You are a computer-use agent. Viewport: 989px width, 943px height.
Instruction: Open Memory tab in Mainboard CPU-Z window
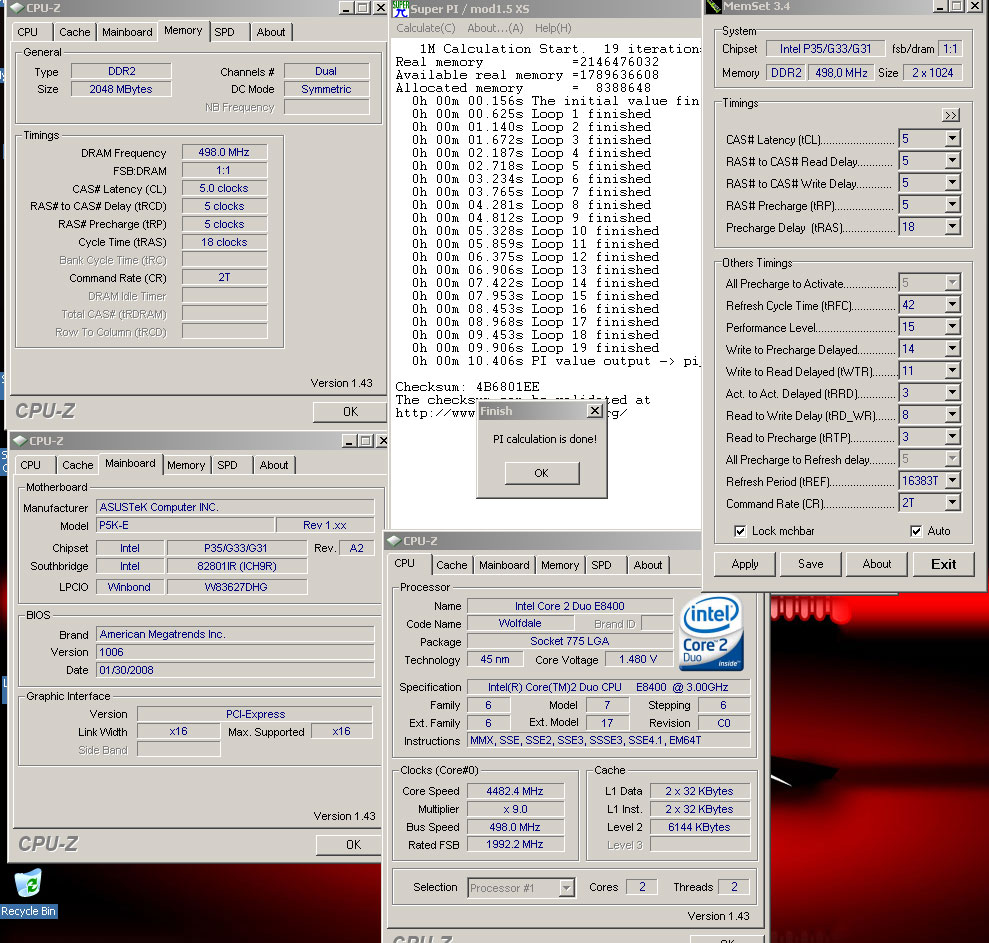(186, 465)
